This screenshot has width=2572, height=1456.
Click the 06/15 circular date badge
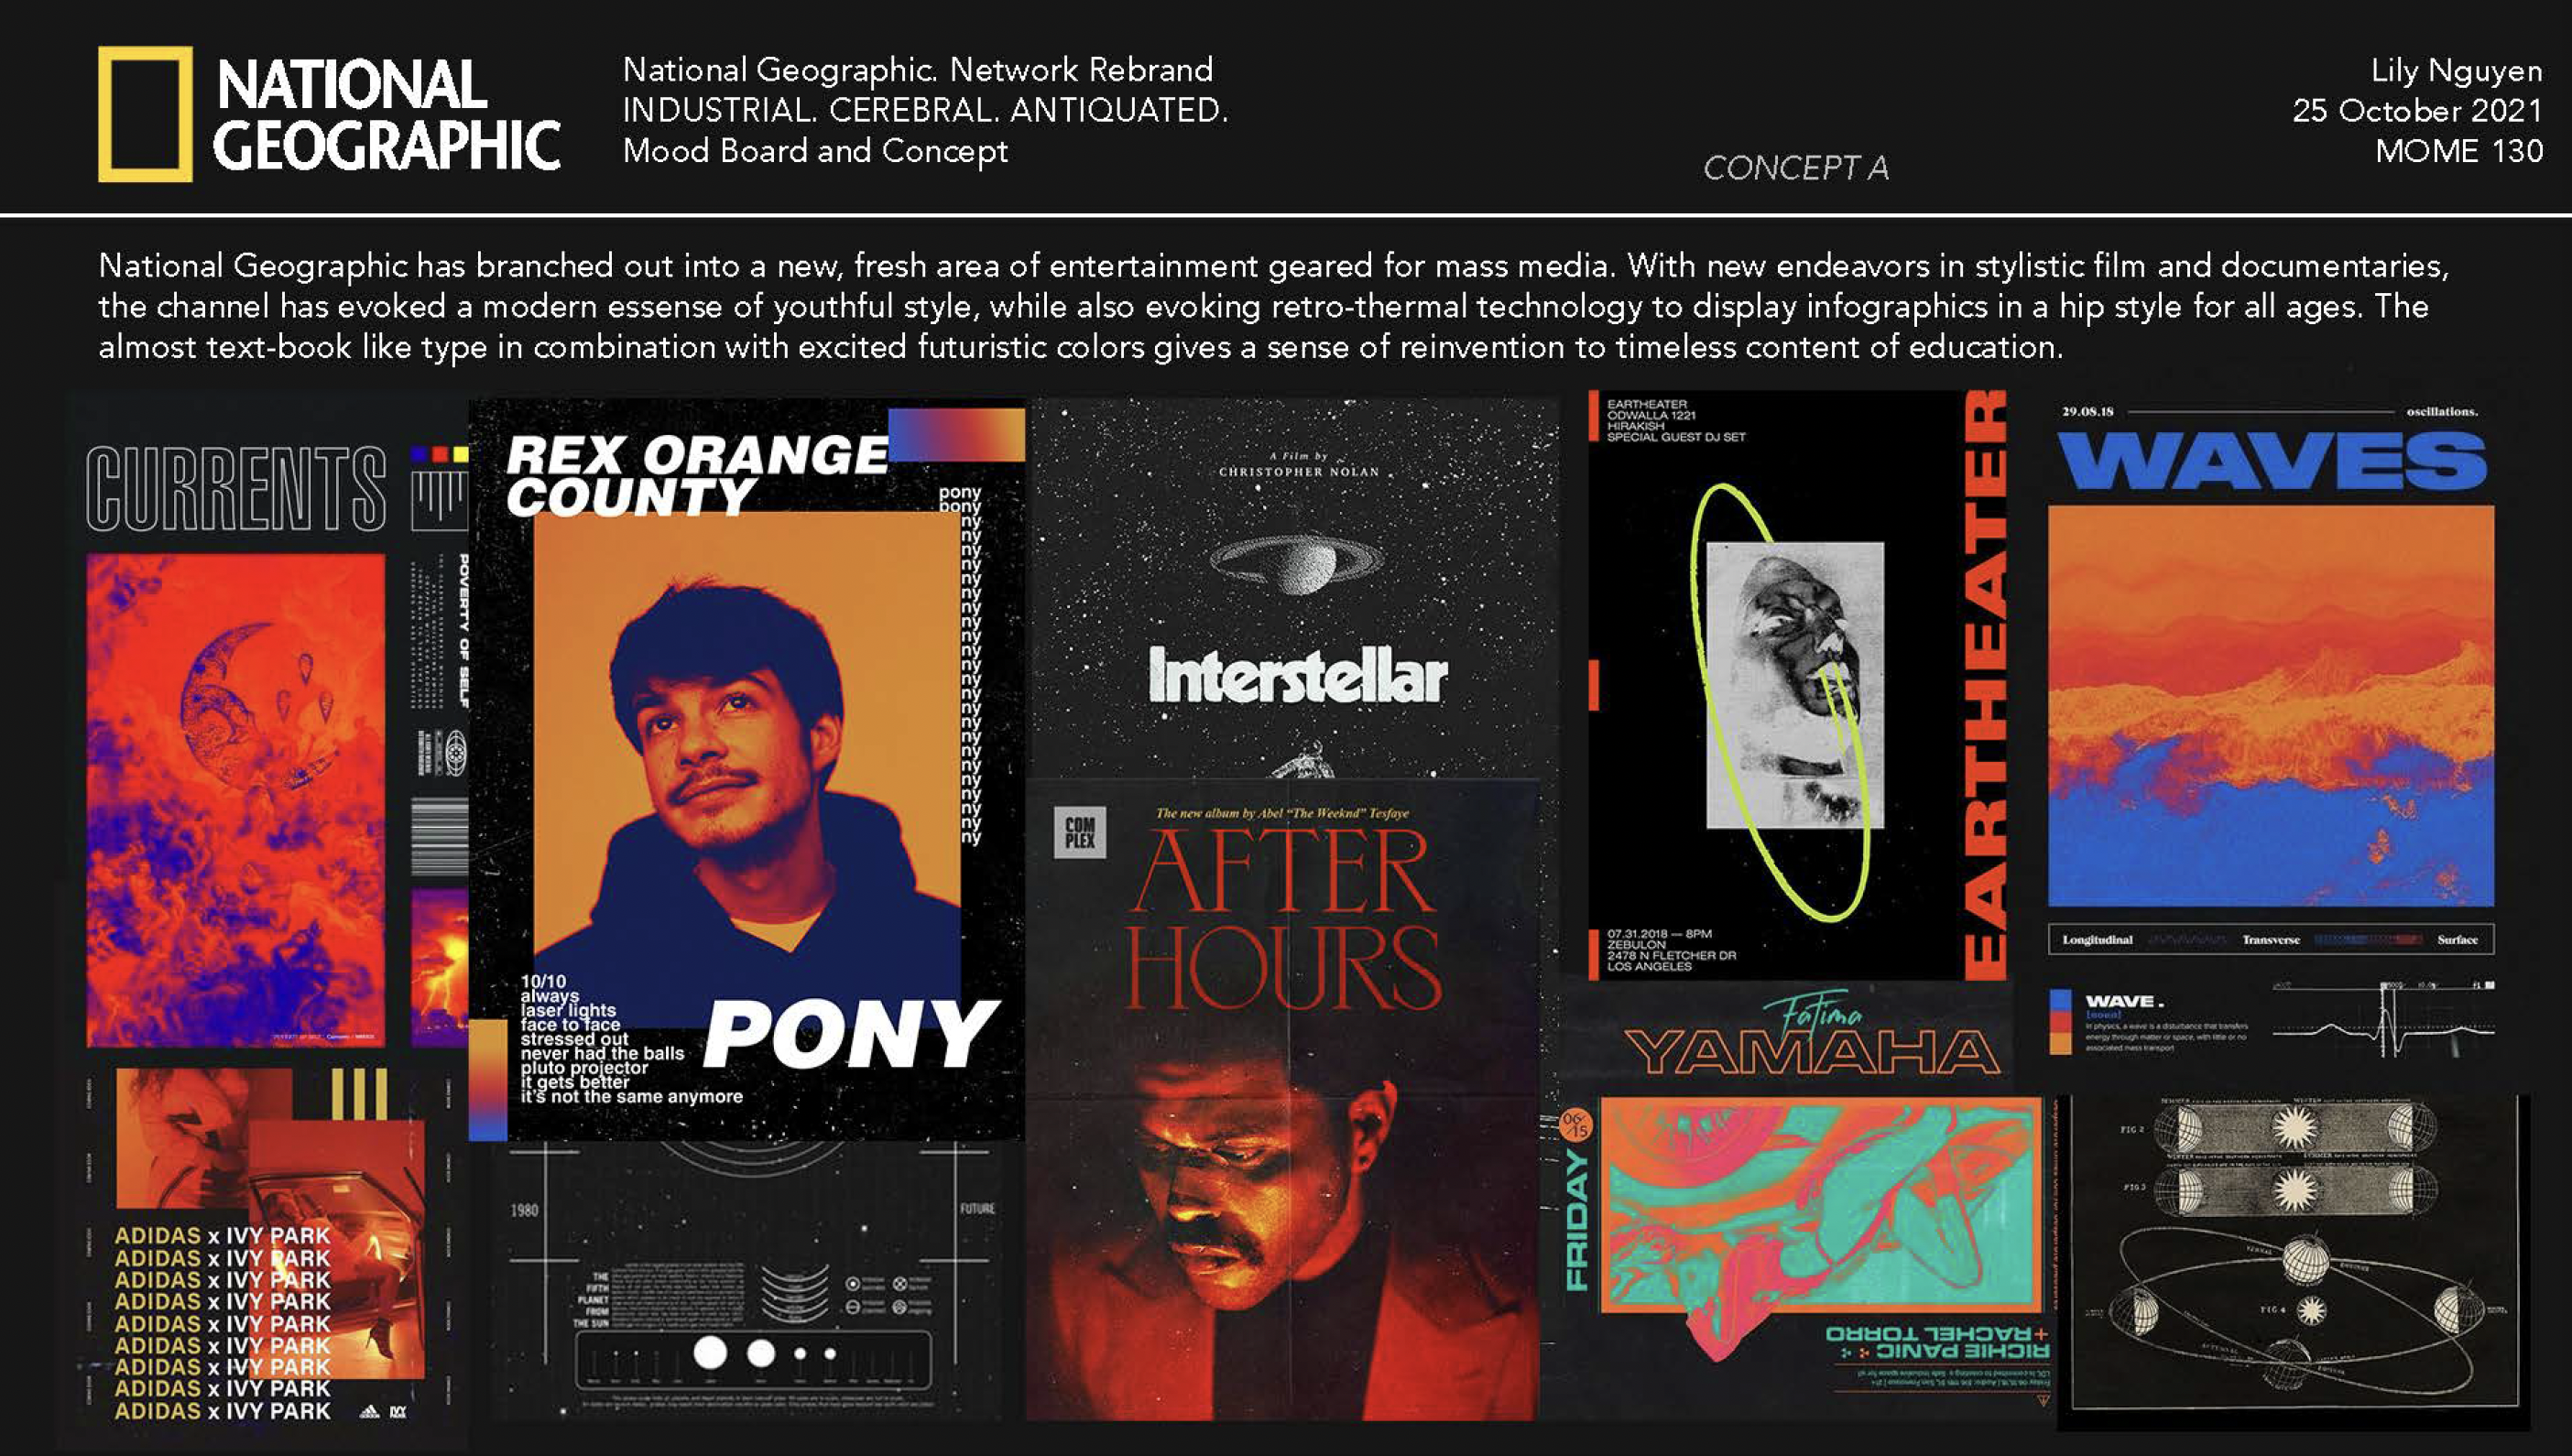1575,1125
